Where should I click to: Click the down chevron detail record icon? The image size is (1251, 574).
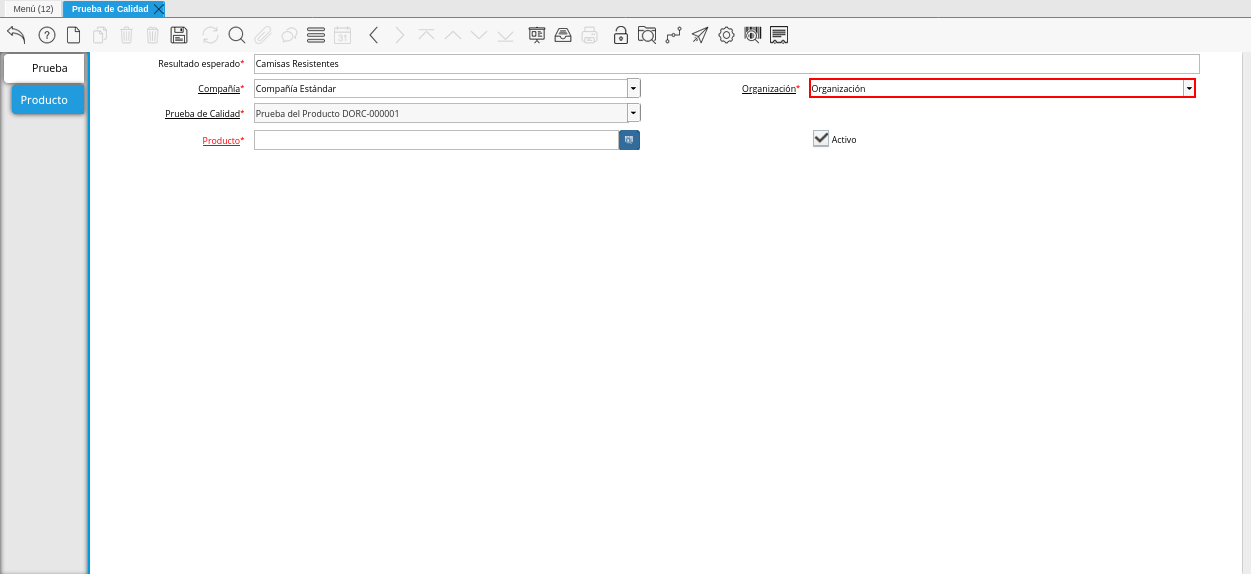479,35
